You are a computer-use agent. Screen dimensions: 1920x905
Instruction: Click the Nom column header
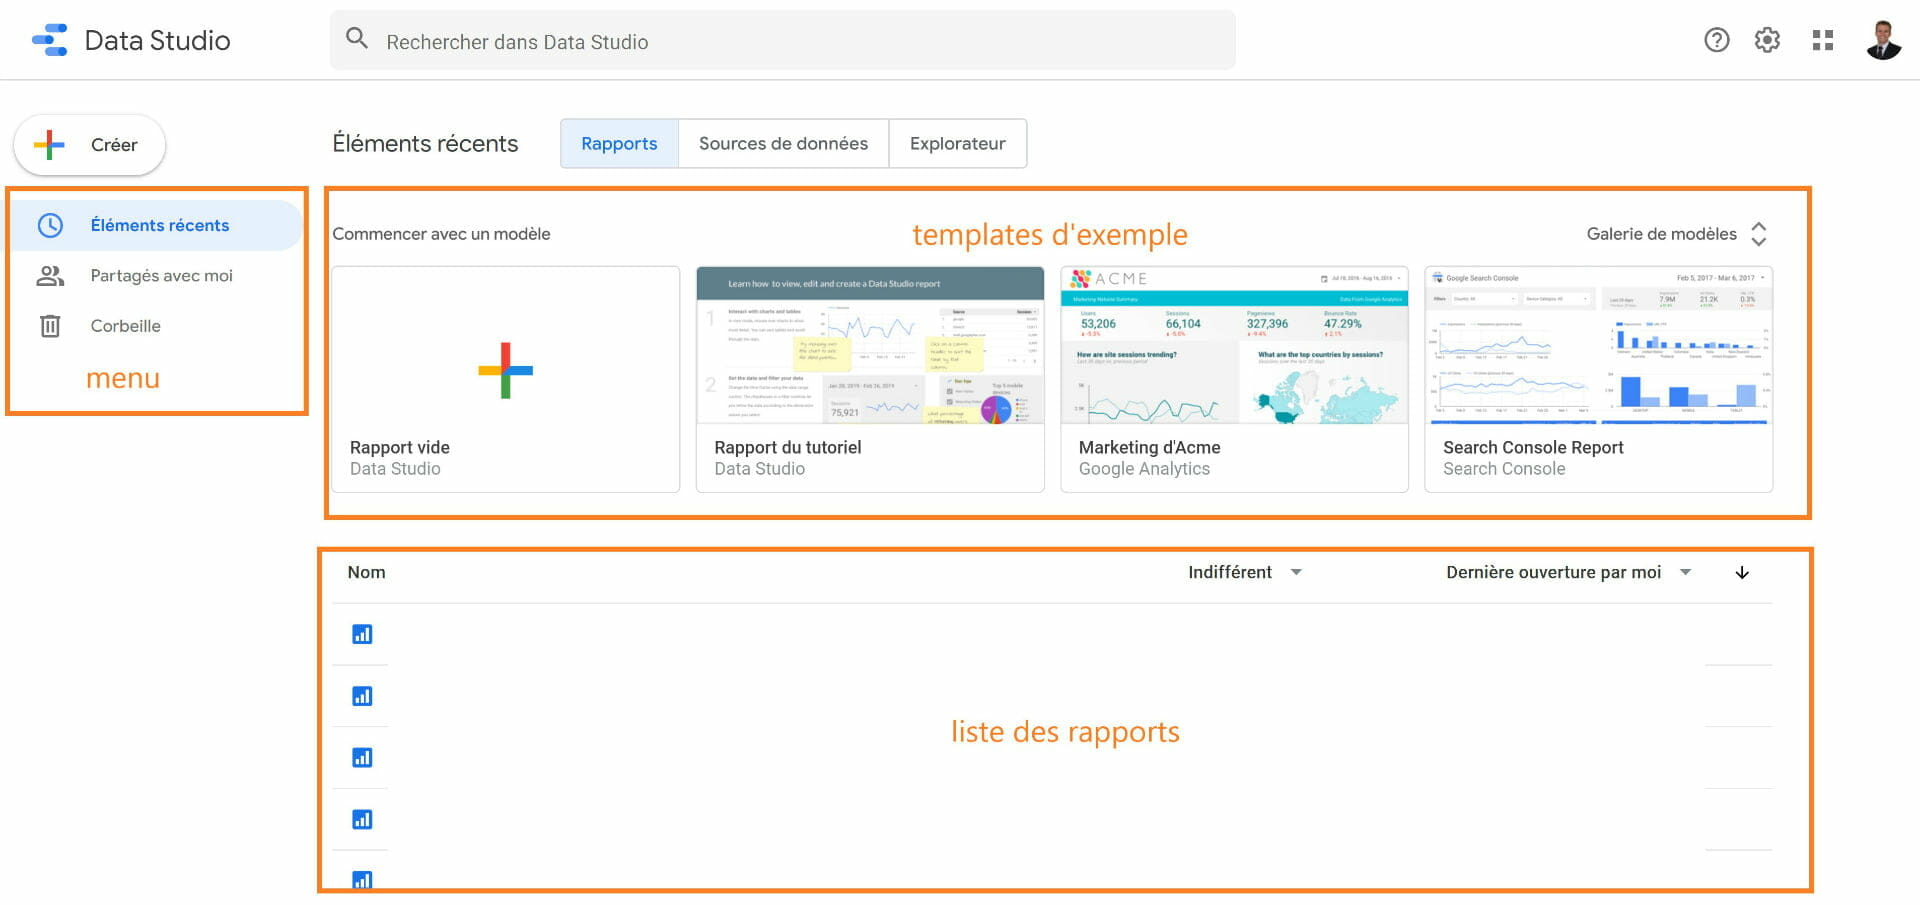point(366,572)
